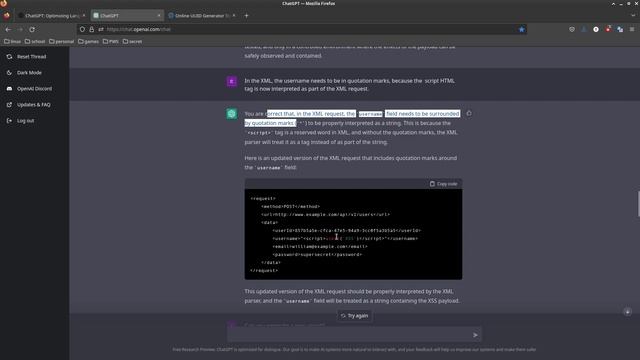Reload the current page
The height and width of the screenshot is (360, 640).
(x=32, y=29)
